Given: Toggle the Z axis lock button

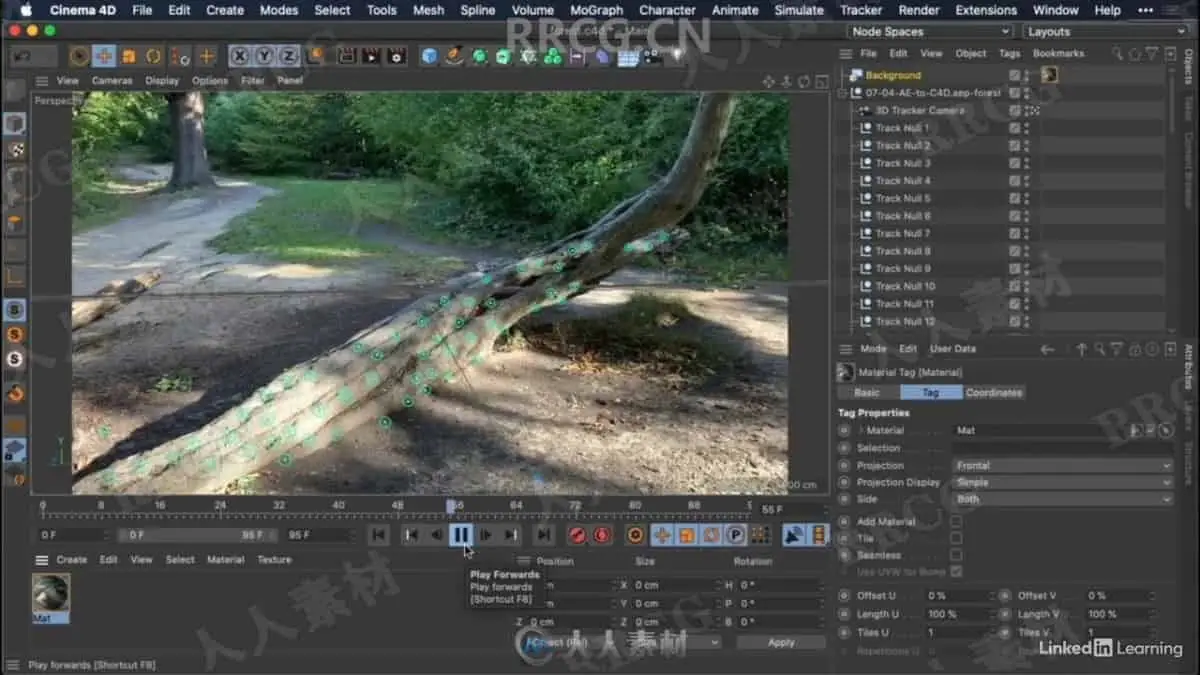Looking at the screenshot, I should pos(288,56).
